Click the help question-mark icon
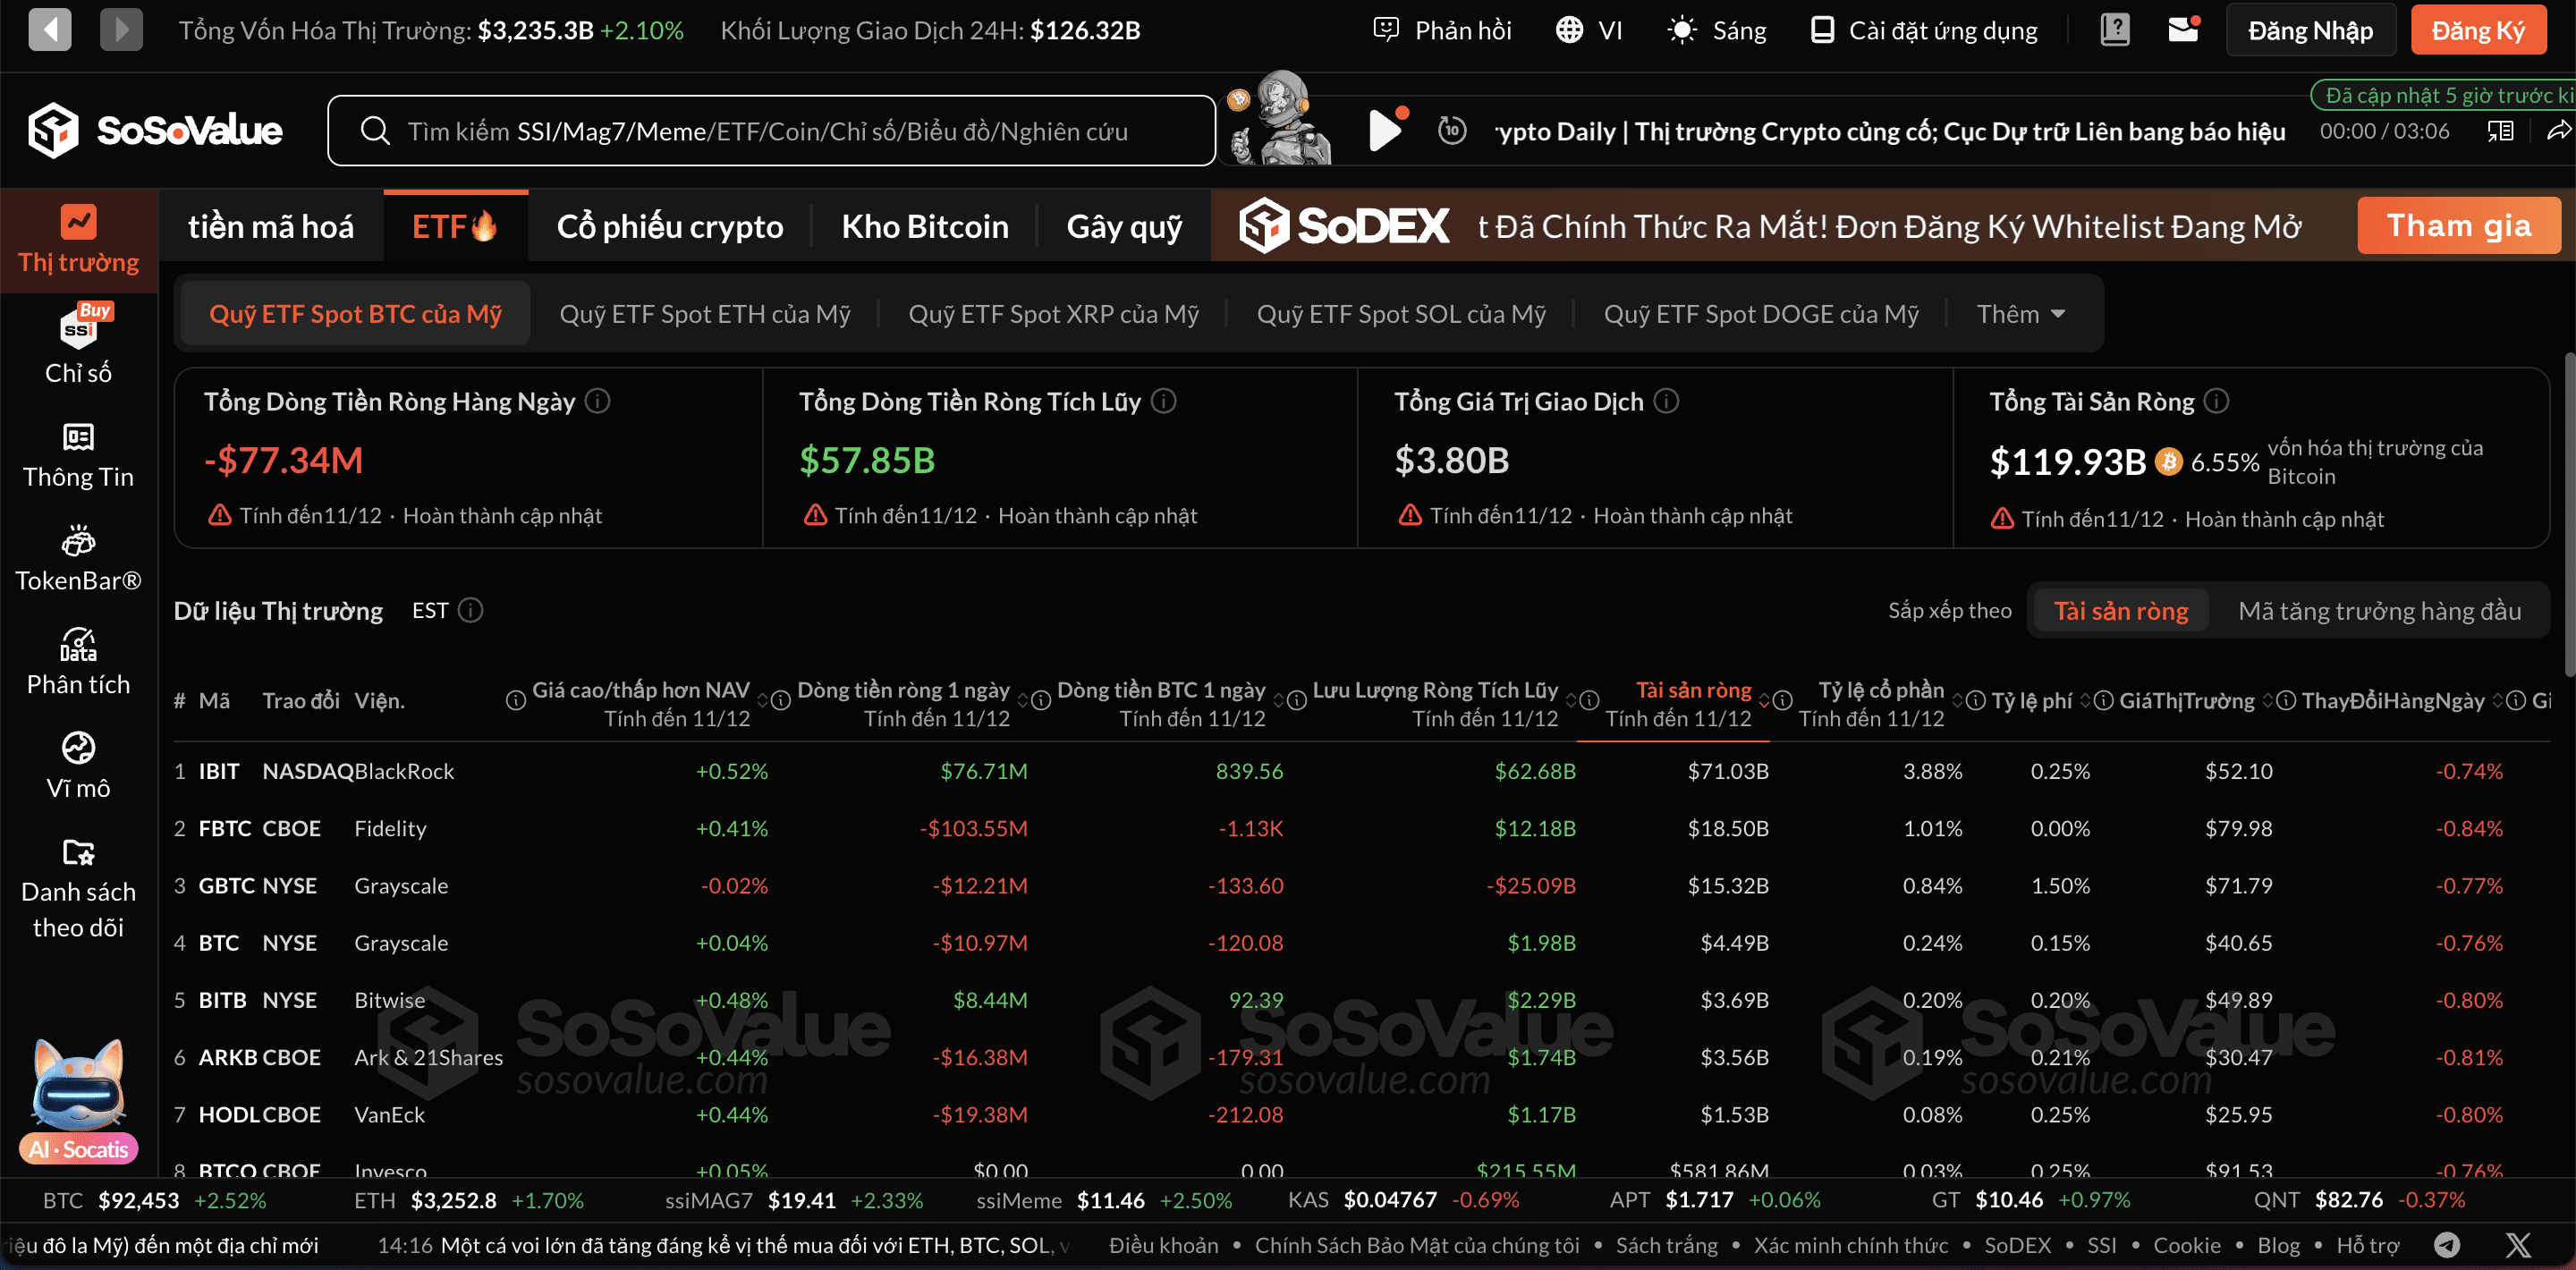 pos(2115,30)
